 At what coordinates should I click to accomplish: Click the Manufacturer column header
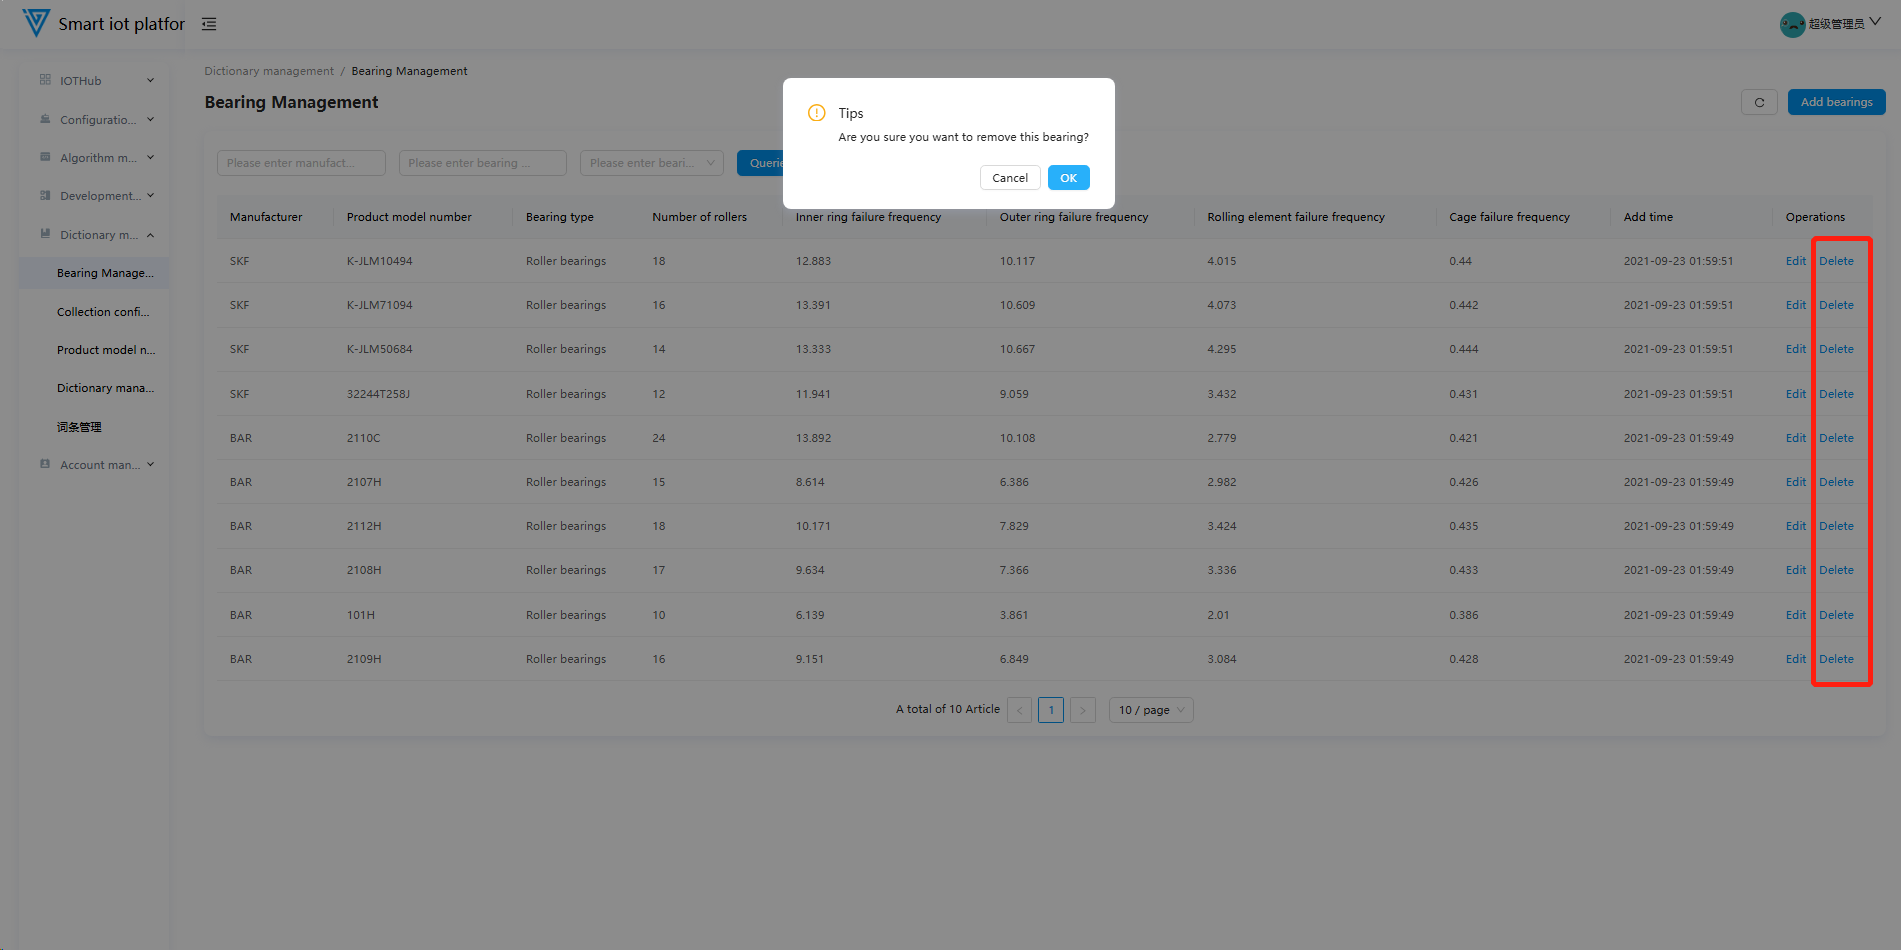(x=266, y=217)
